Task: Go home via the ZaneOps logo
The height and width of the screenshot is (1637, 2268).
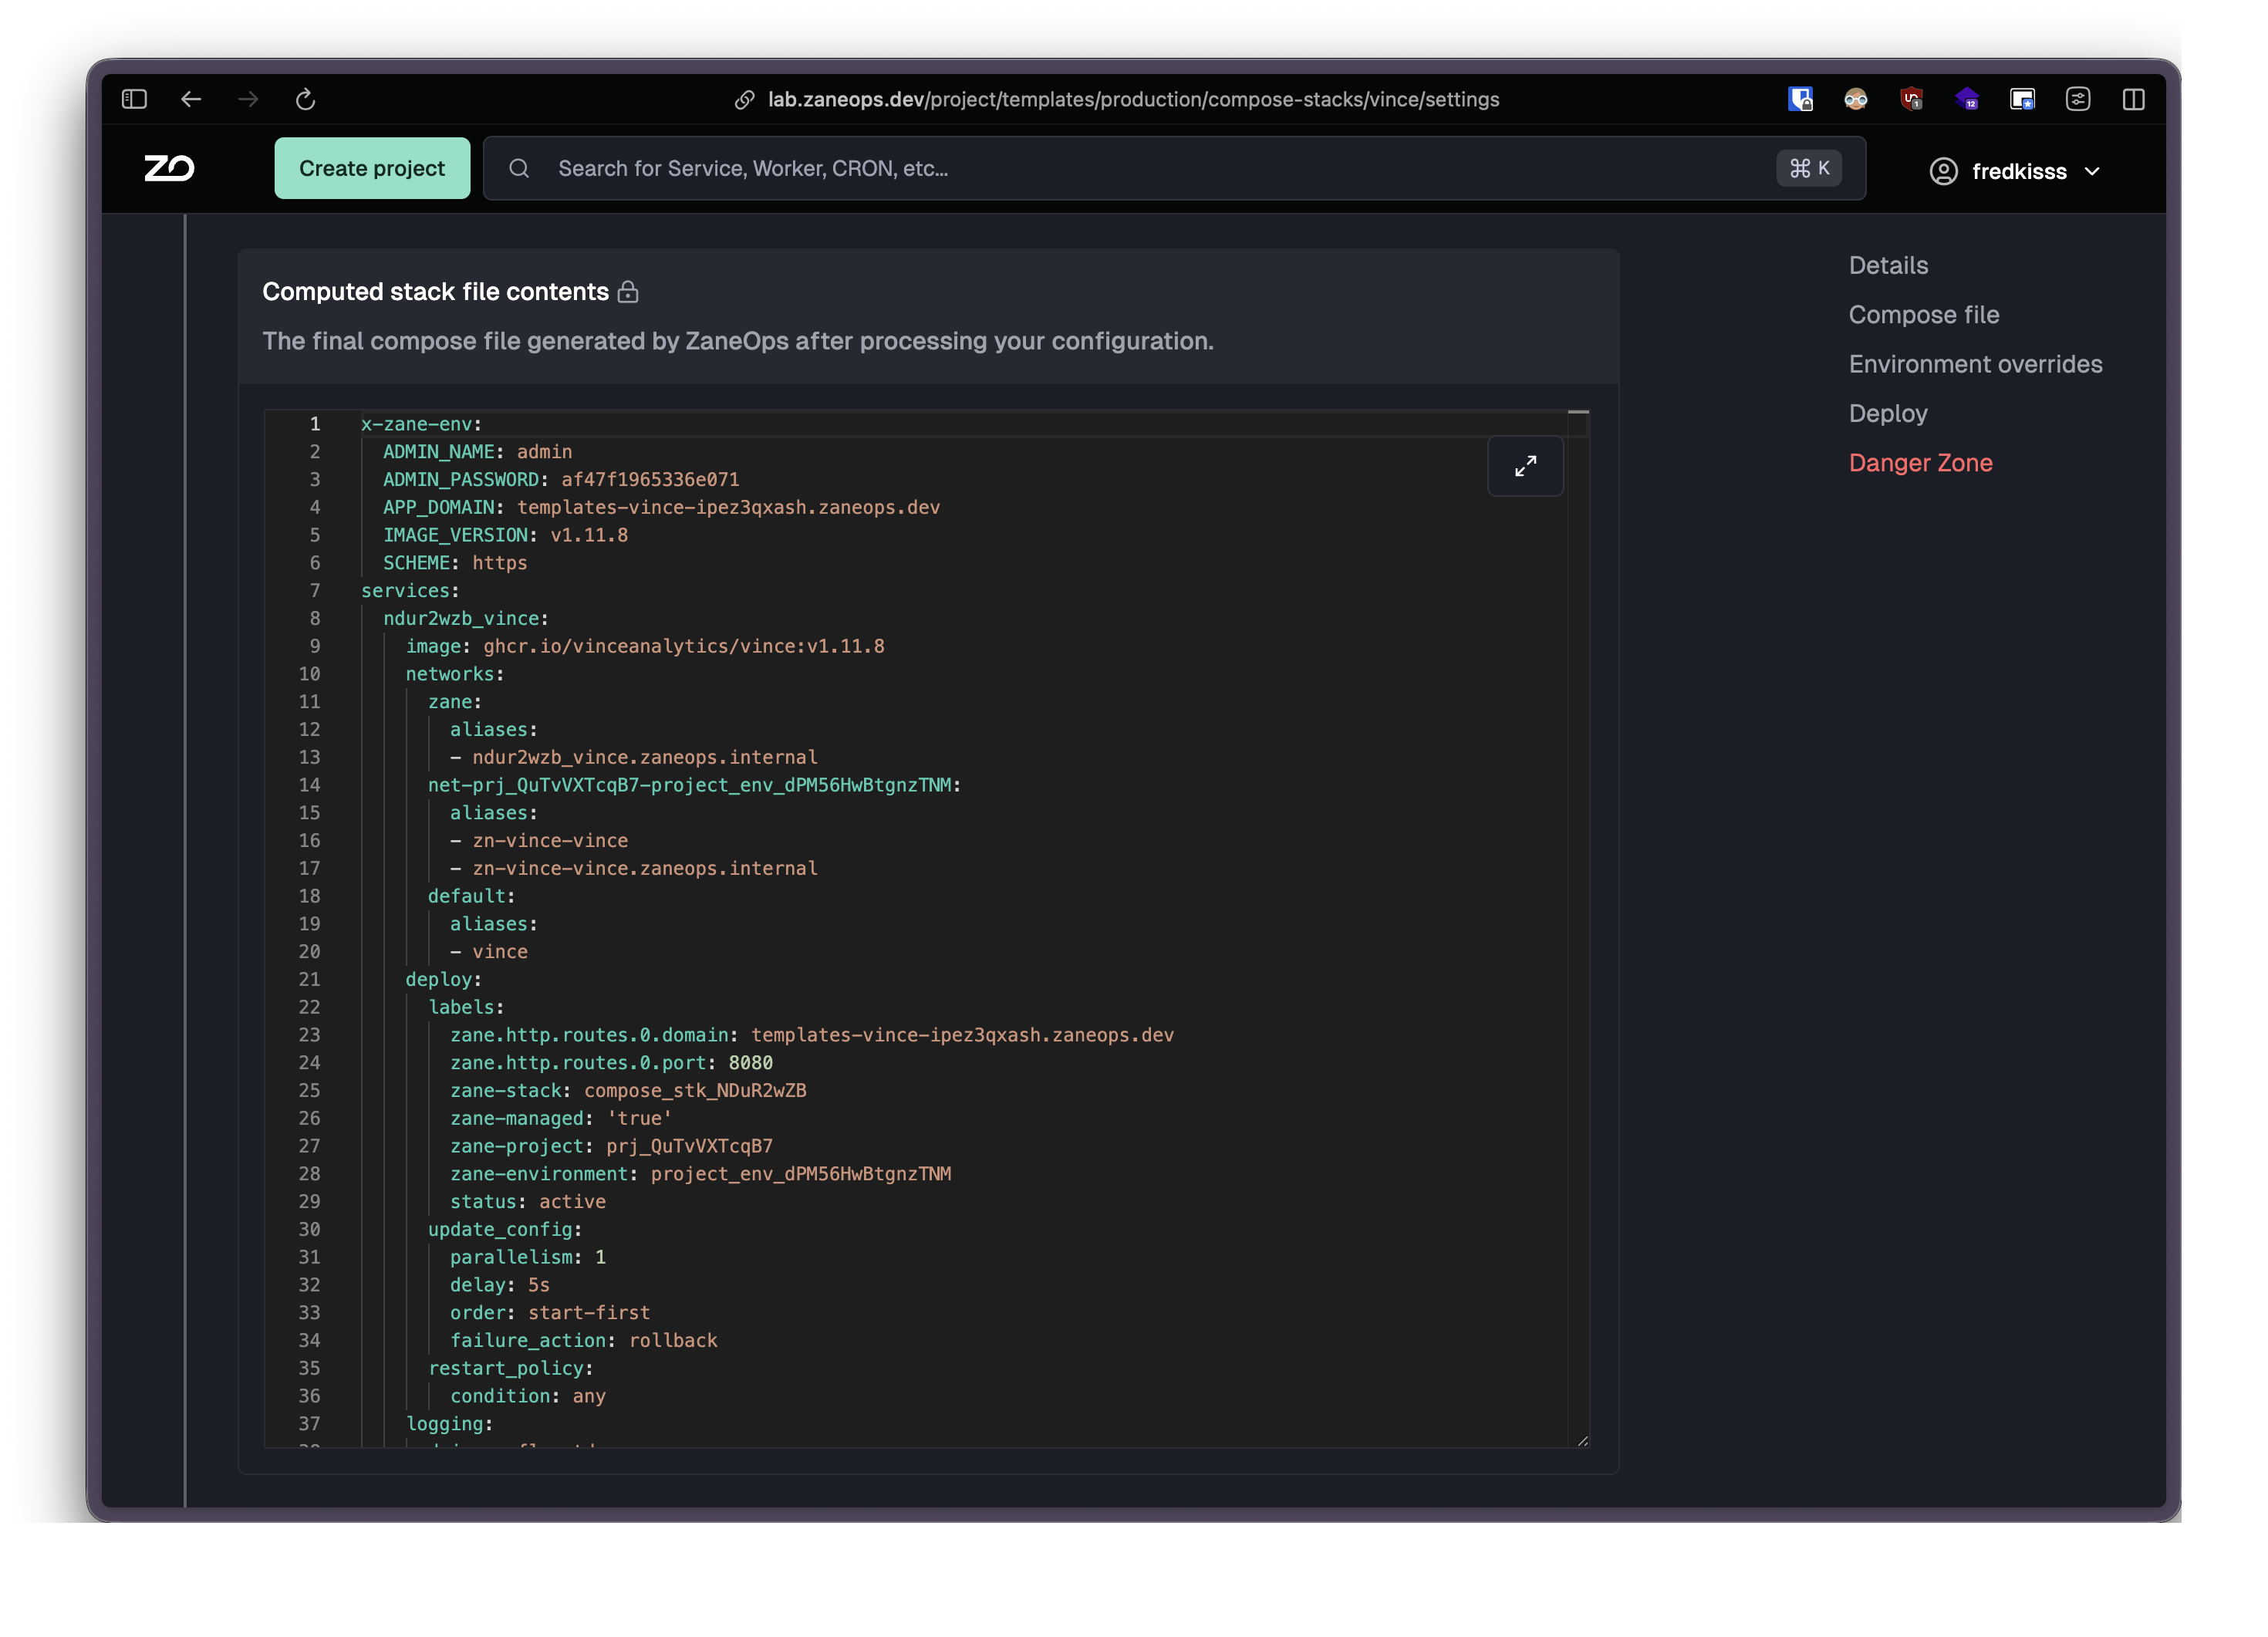Action: click(x=169, y=168)
